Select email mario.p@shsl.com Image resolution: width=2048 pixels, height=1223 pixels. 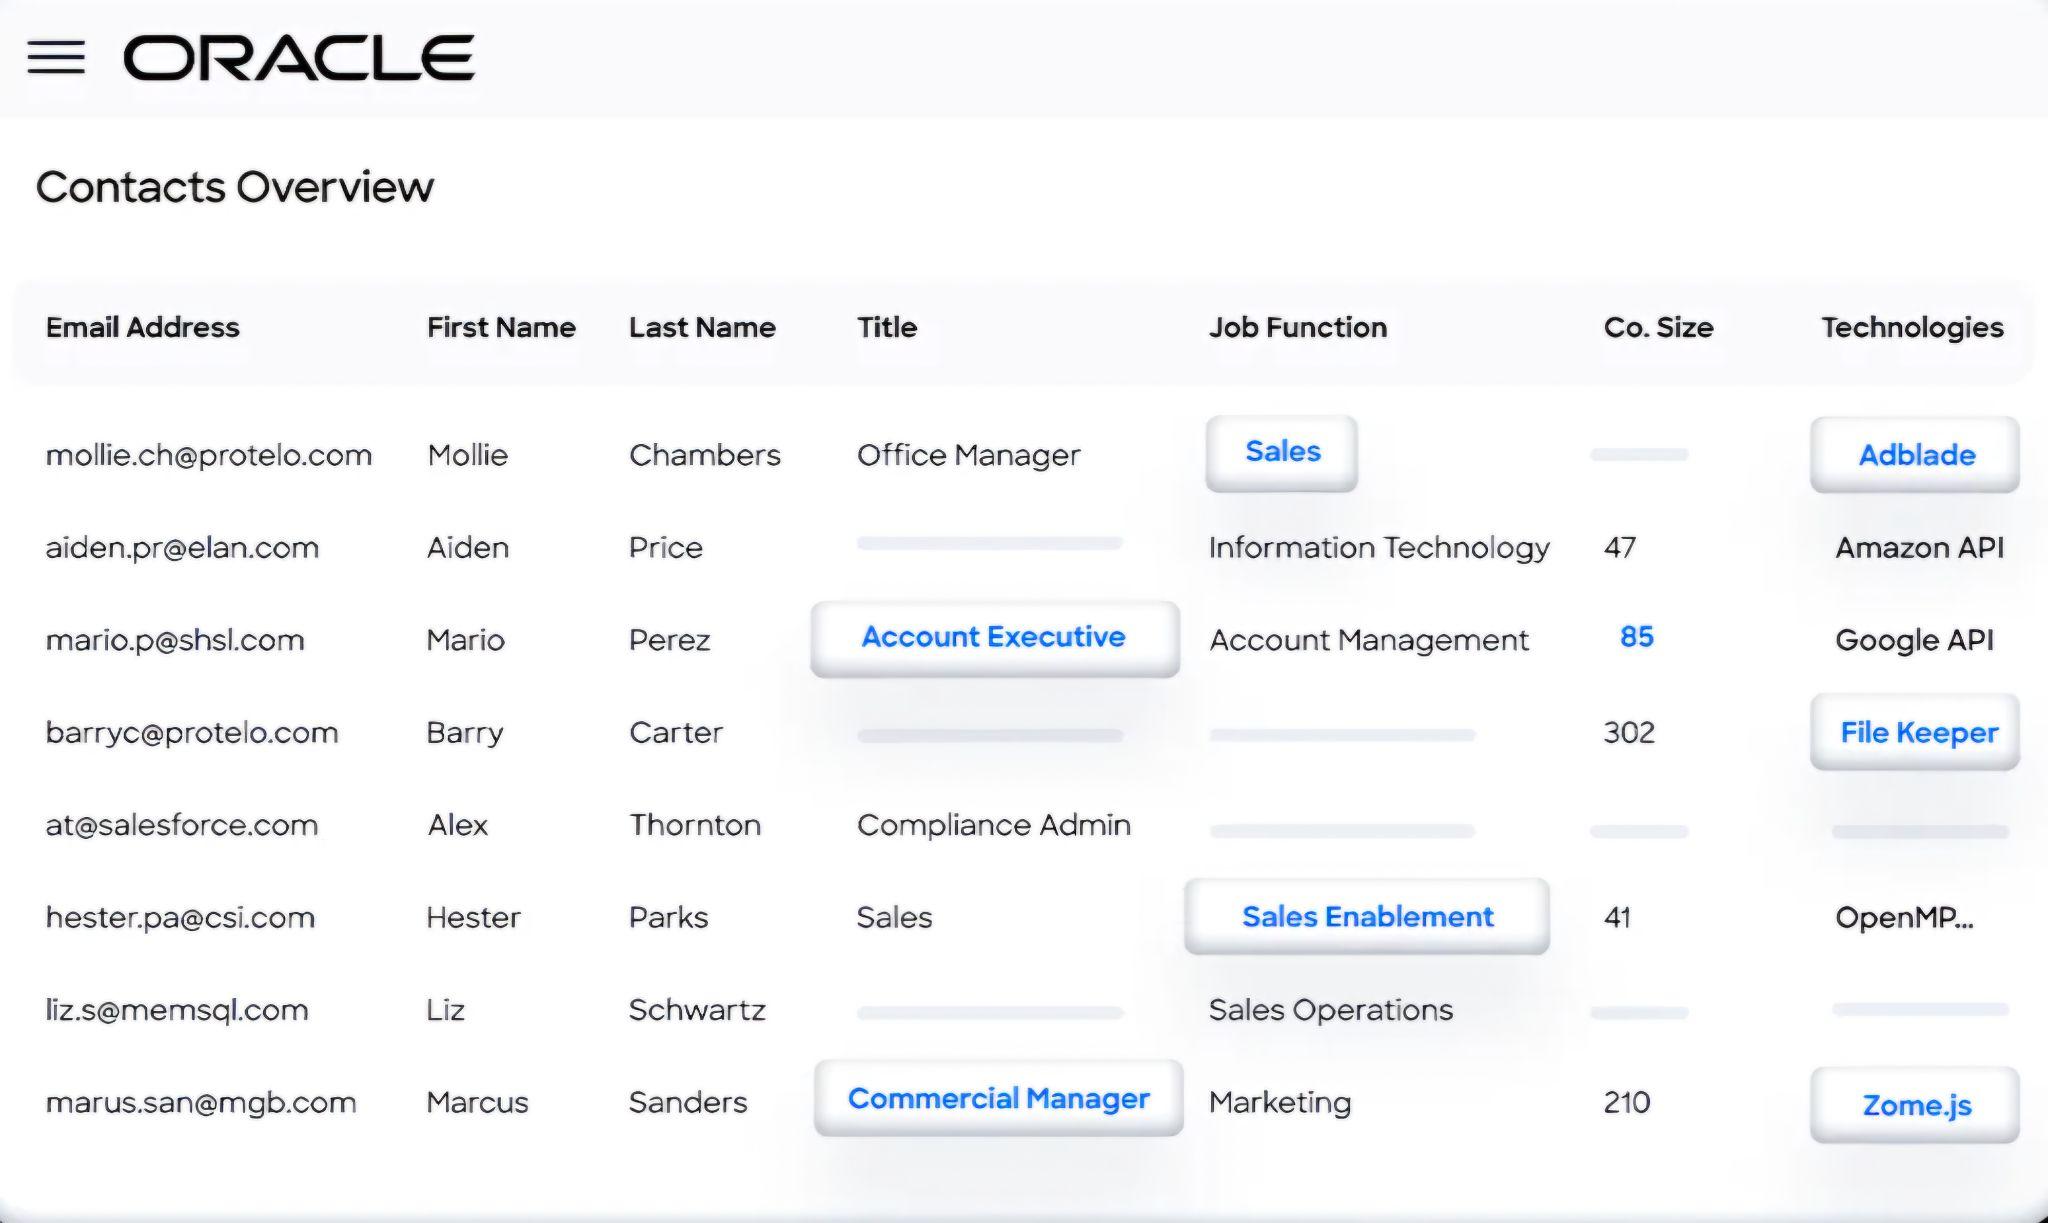(175, 640)
